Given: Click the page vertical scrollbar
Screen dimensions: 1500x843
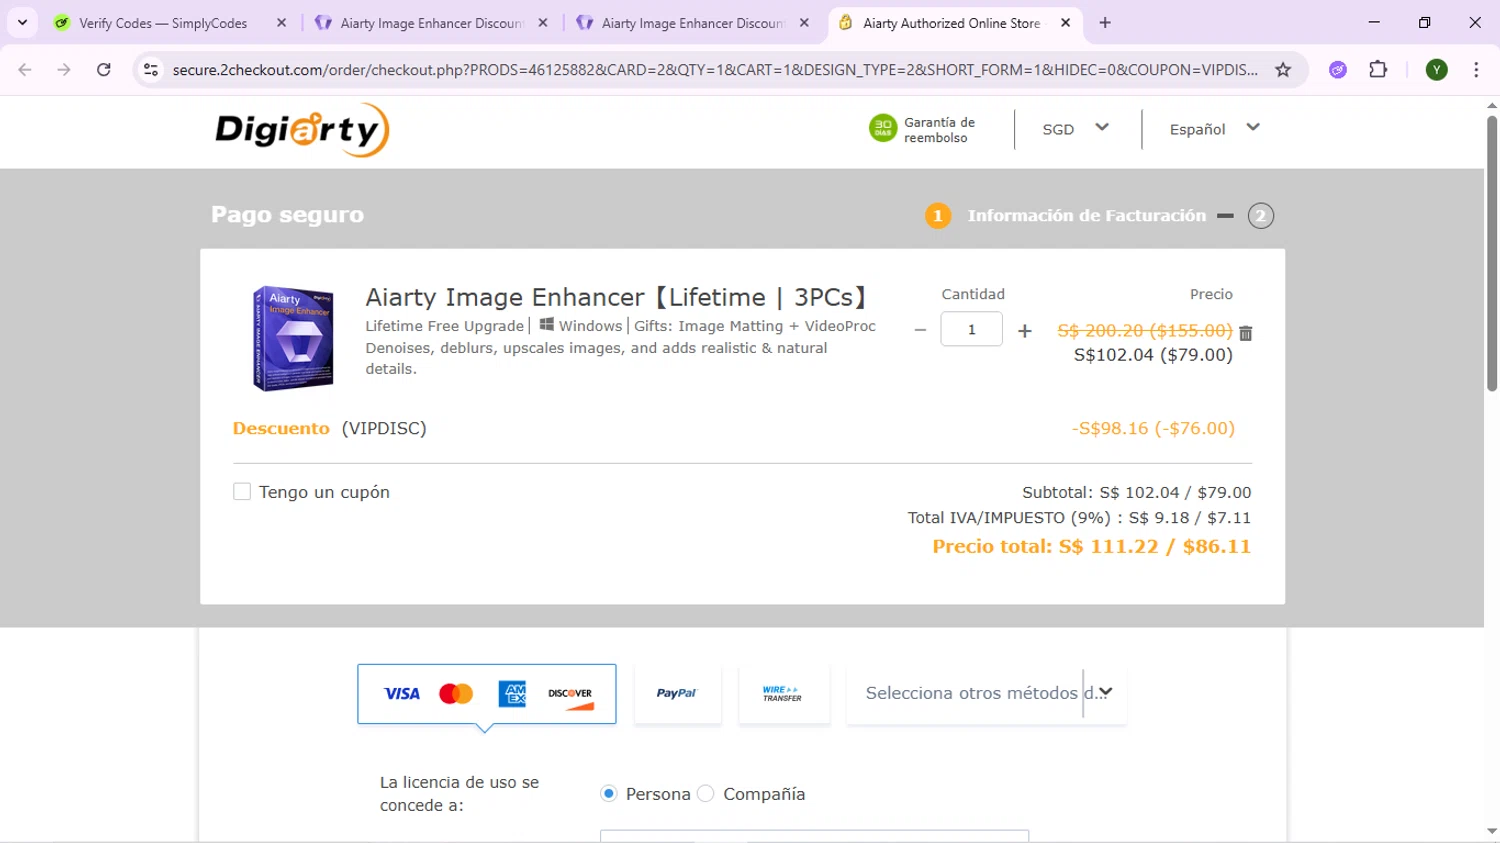Looking at the screenshot, I should (x=1492, y=255).
